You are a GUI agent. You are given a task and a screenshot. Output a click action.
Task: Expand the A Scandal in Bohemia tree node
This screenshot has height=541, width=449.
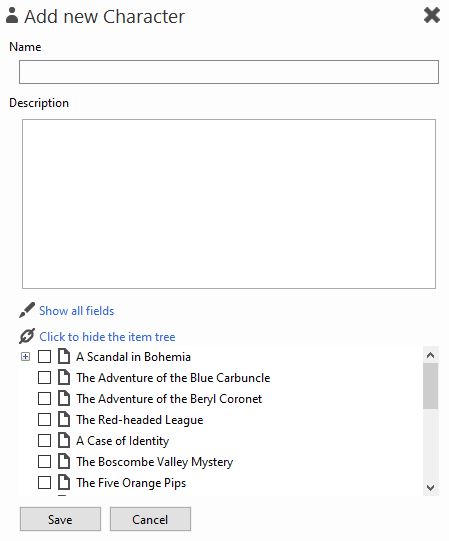[x=25, y=356]
